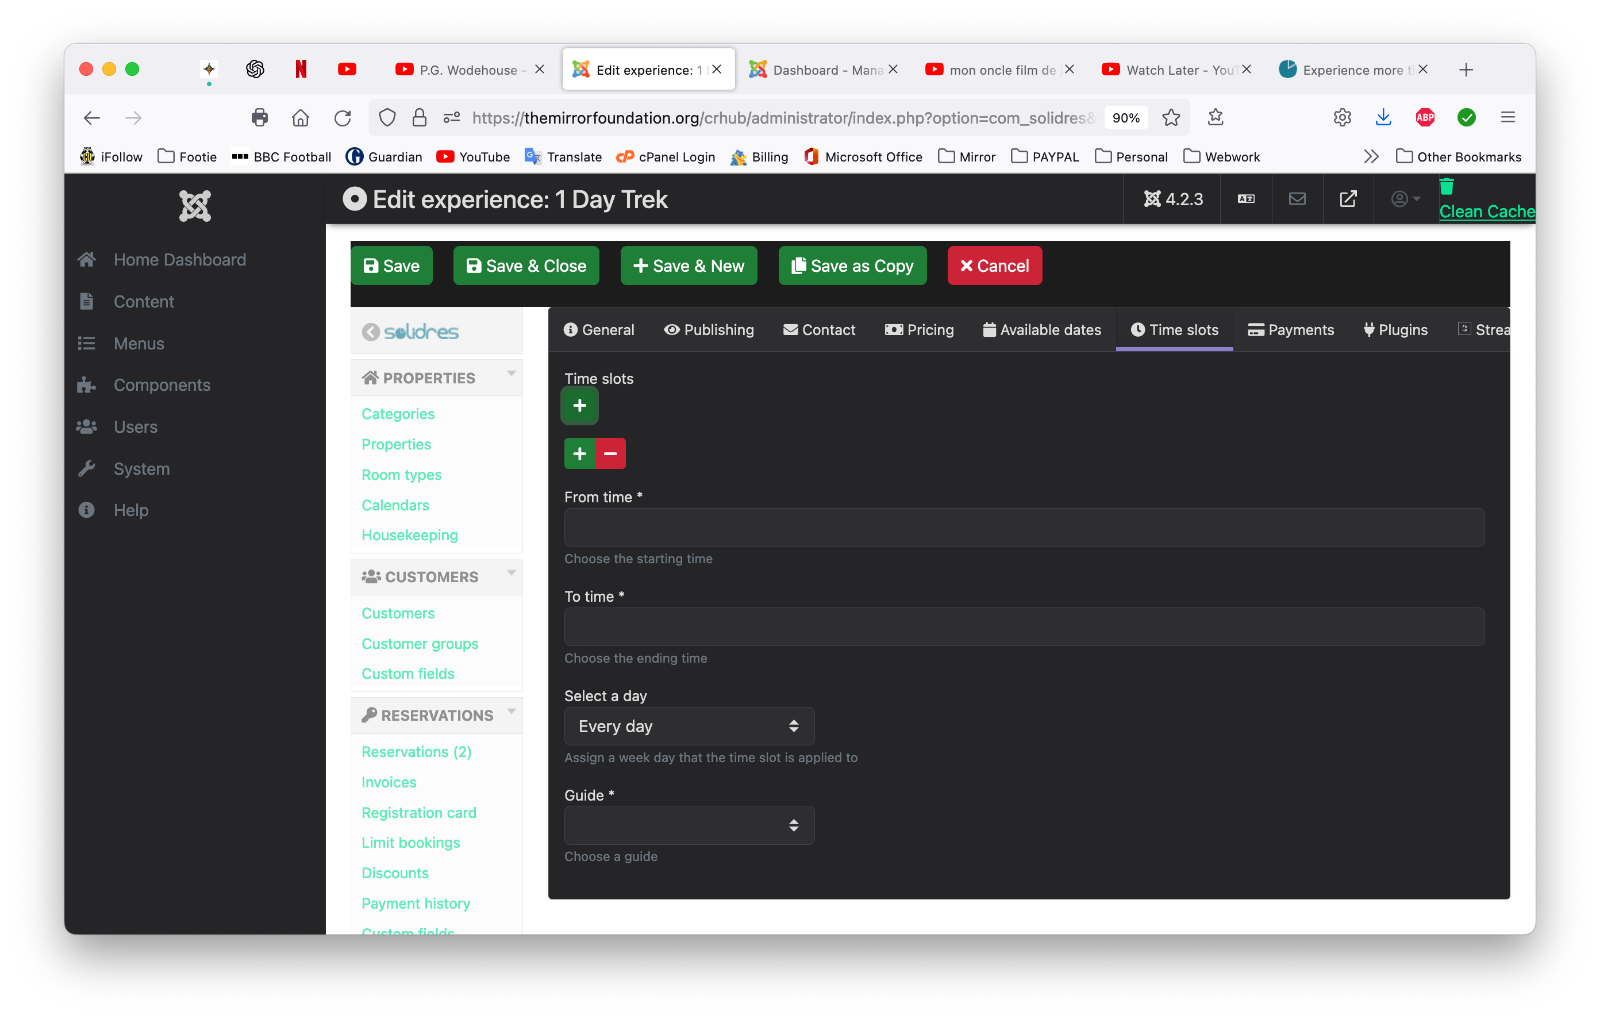Bookmark this page with the star icon

coord(1171,118)
